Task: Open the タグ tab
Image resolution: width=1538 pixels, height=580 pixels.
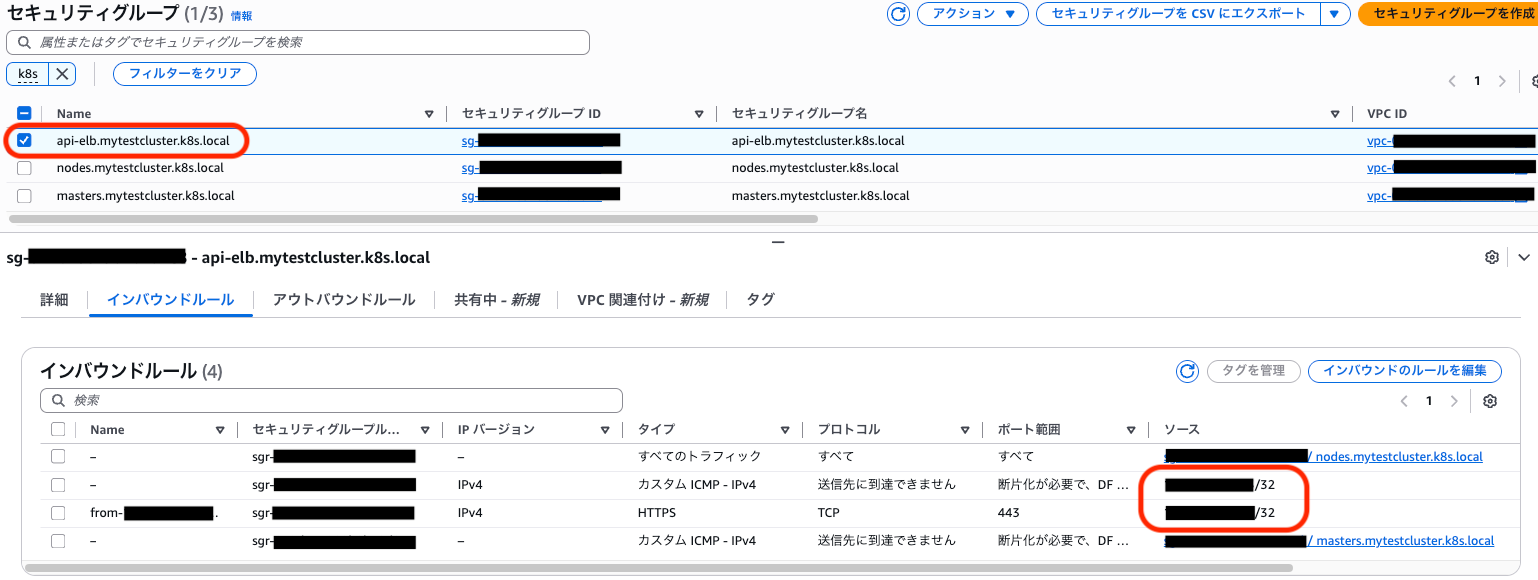Action: (760, 300)
